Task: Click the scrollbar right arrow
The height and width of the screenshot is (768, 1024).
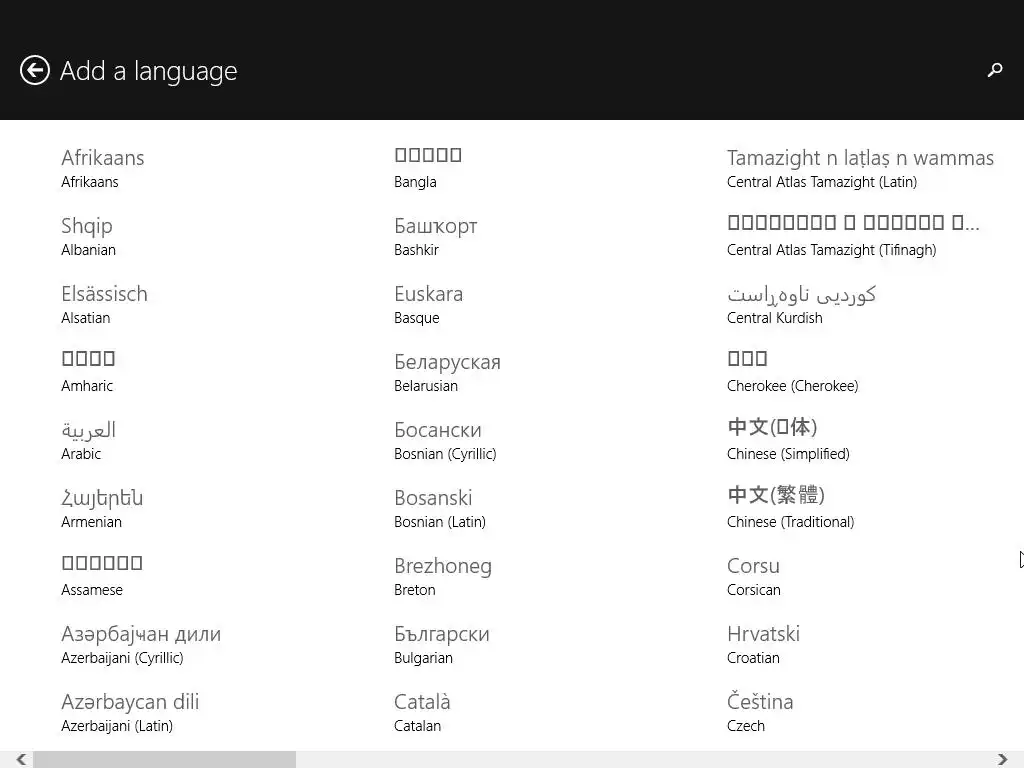Action: click(1003, 759)
